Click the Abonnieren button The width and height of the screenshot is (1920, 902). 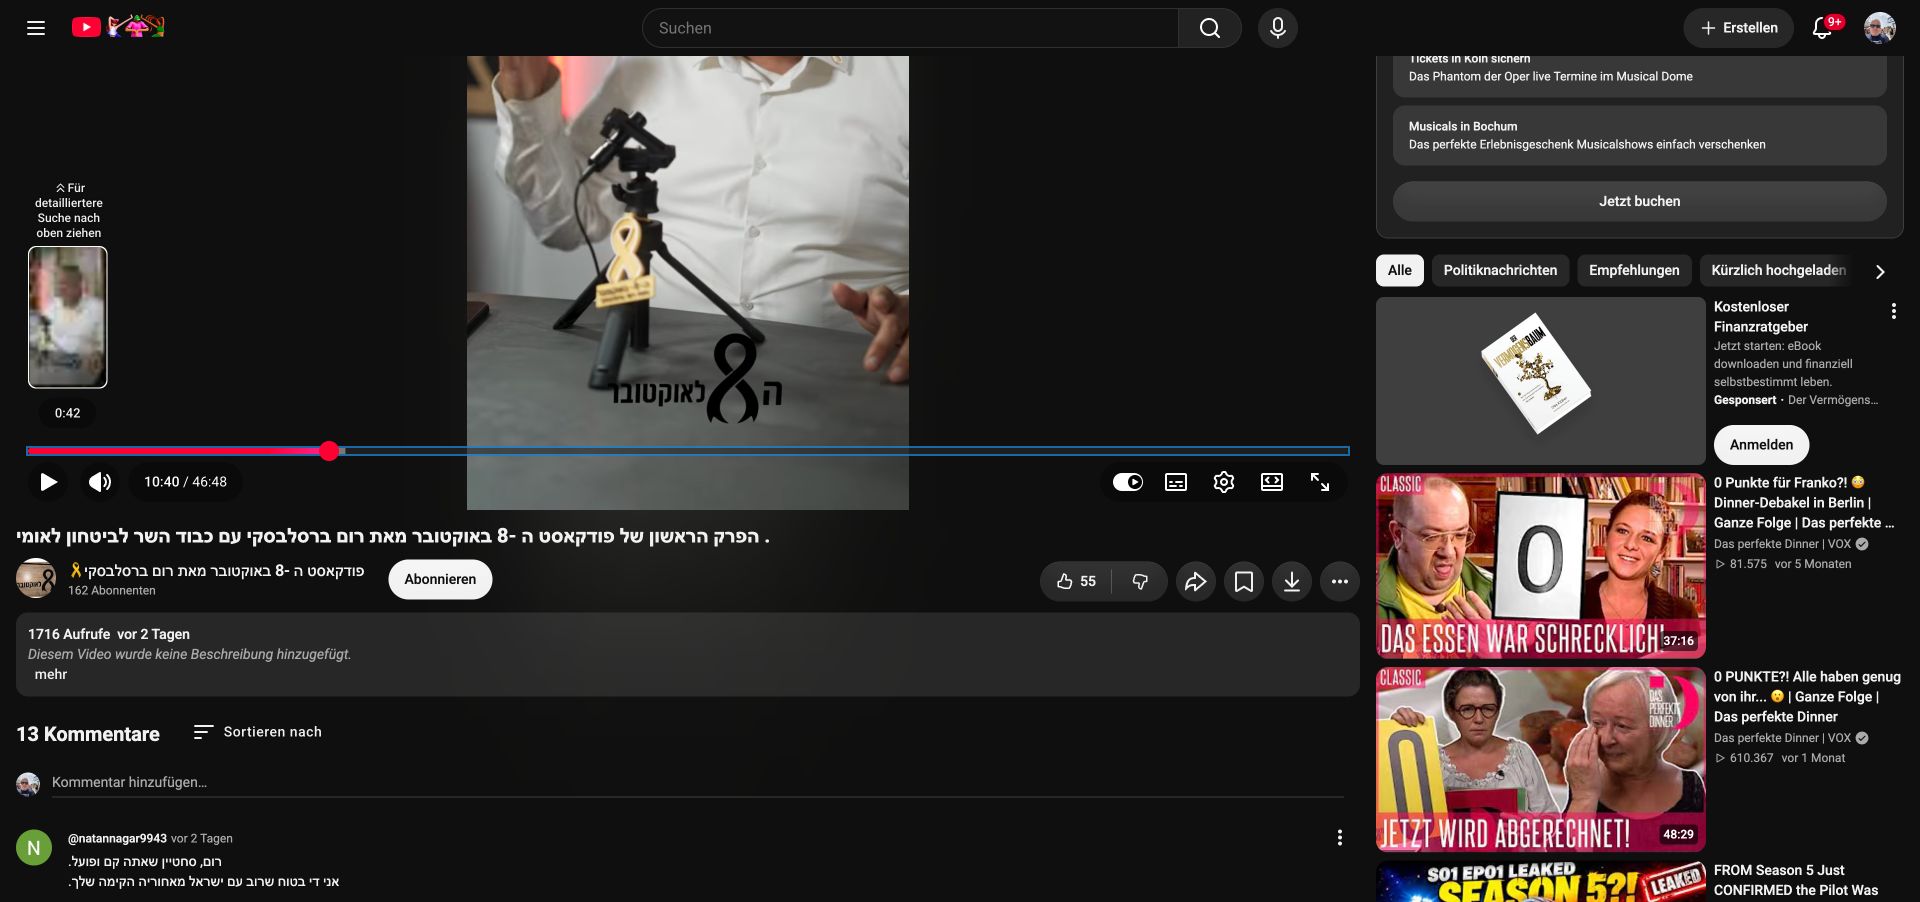(x=440, y=579)
